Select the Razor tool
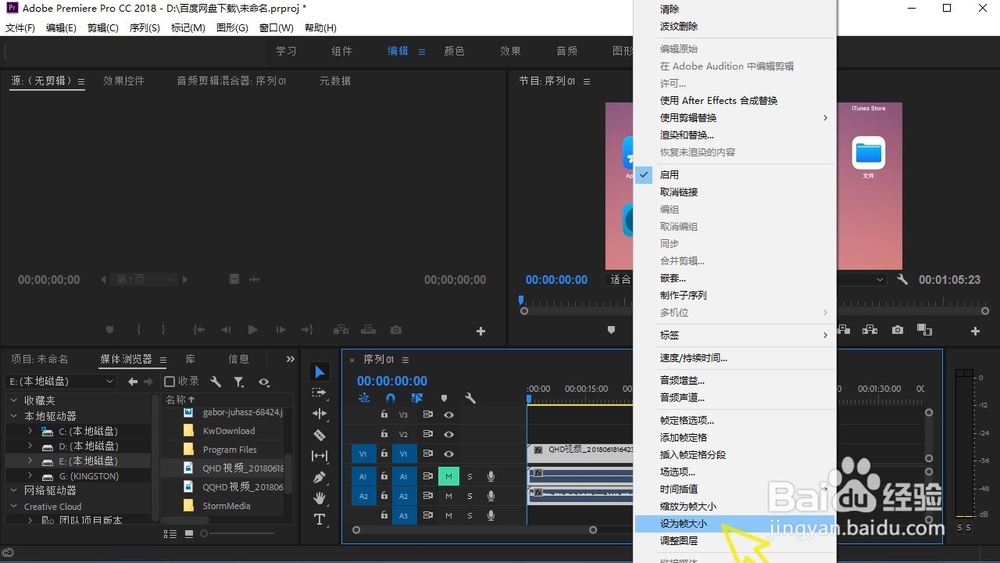 [x=320, y=435]
